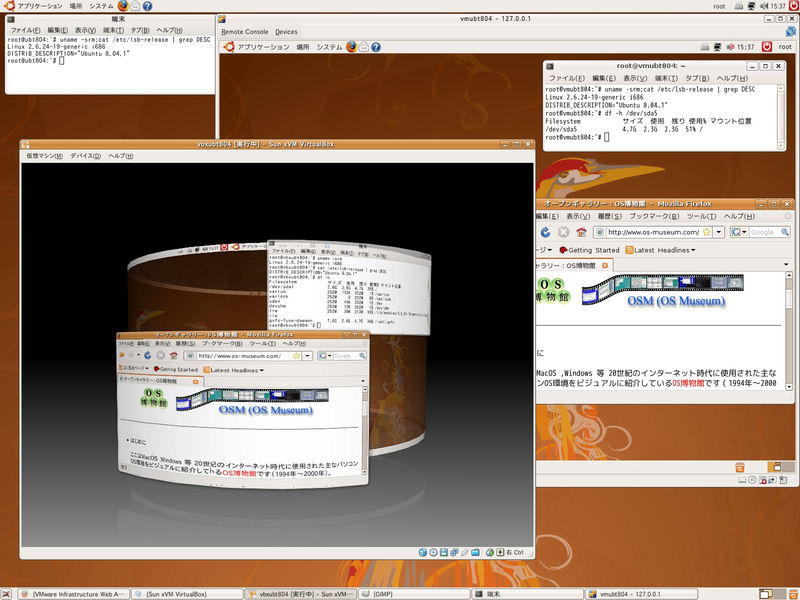Screen dimensions: 800x600
Task: Click host trash icon in bottom panel
Action: point(791,594)
